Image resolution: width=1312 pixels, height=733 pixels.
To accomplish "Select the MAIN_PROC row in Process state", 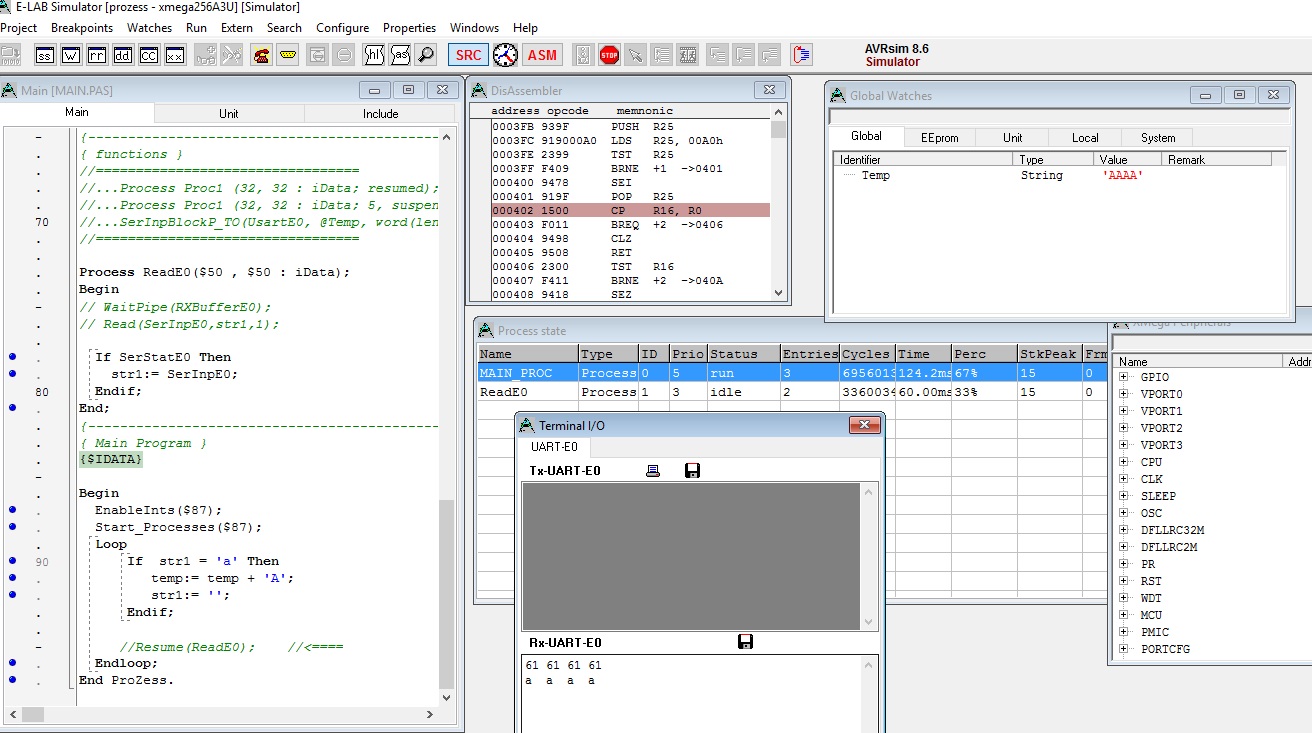I will coord(792,373).
